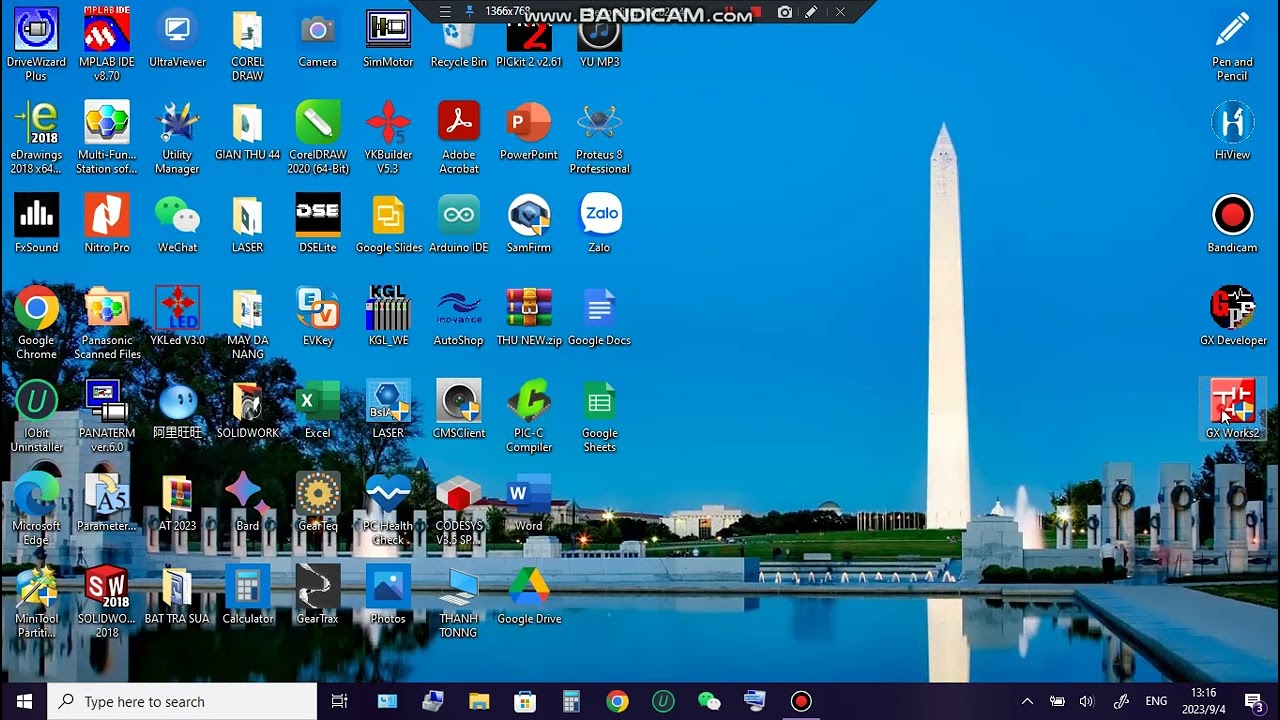The width and height of the screenshot is (1280, 720).
Task: Open the YKLed V3.0 icon
Action: [177, 316]
